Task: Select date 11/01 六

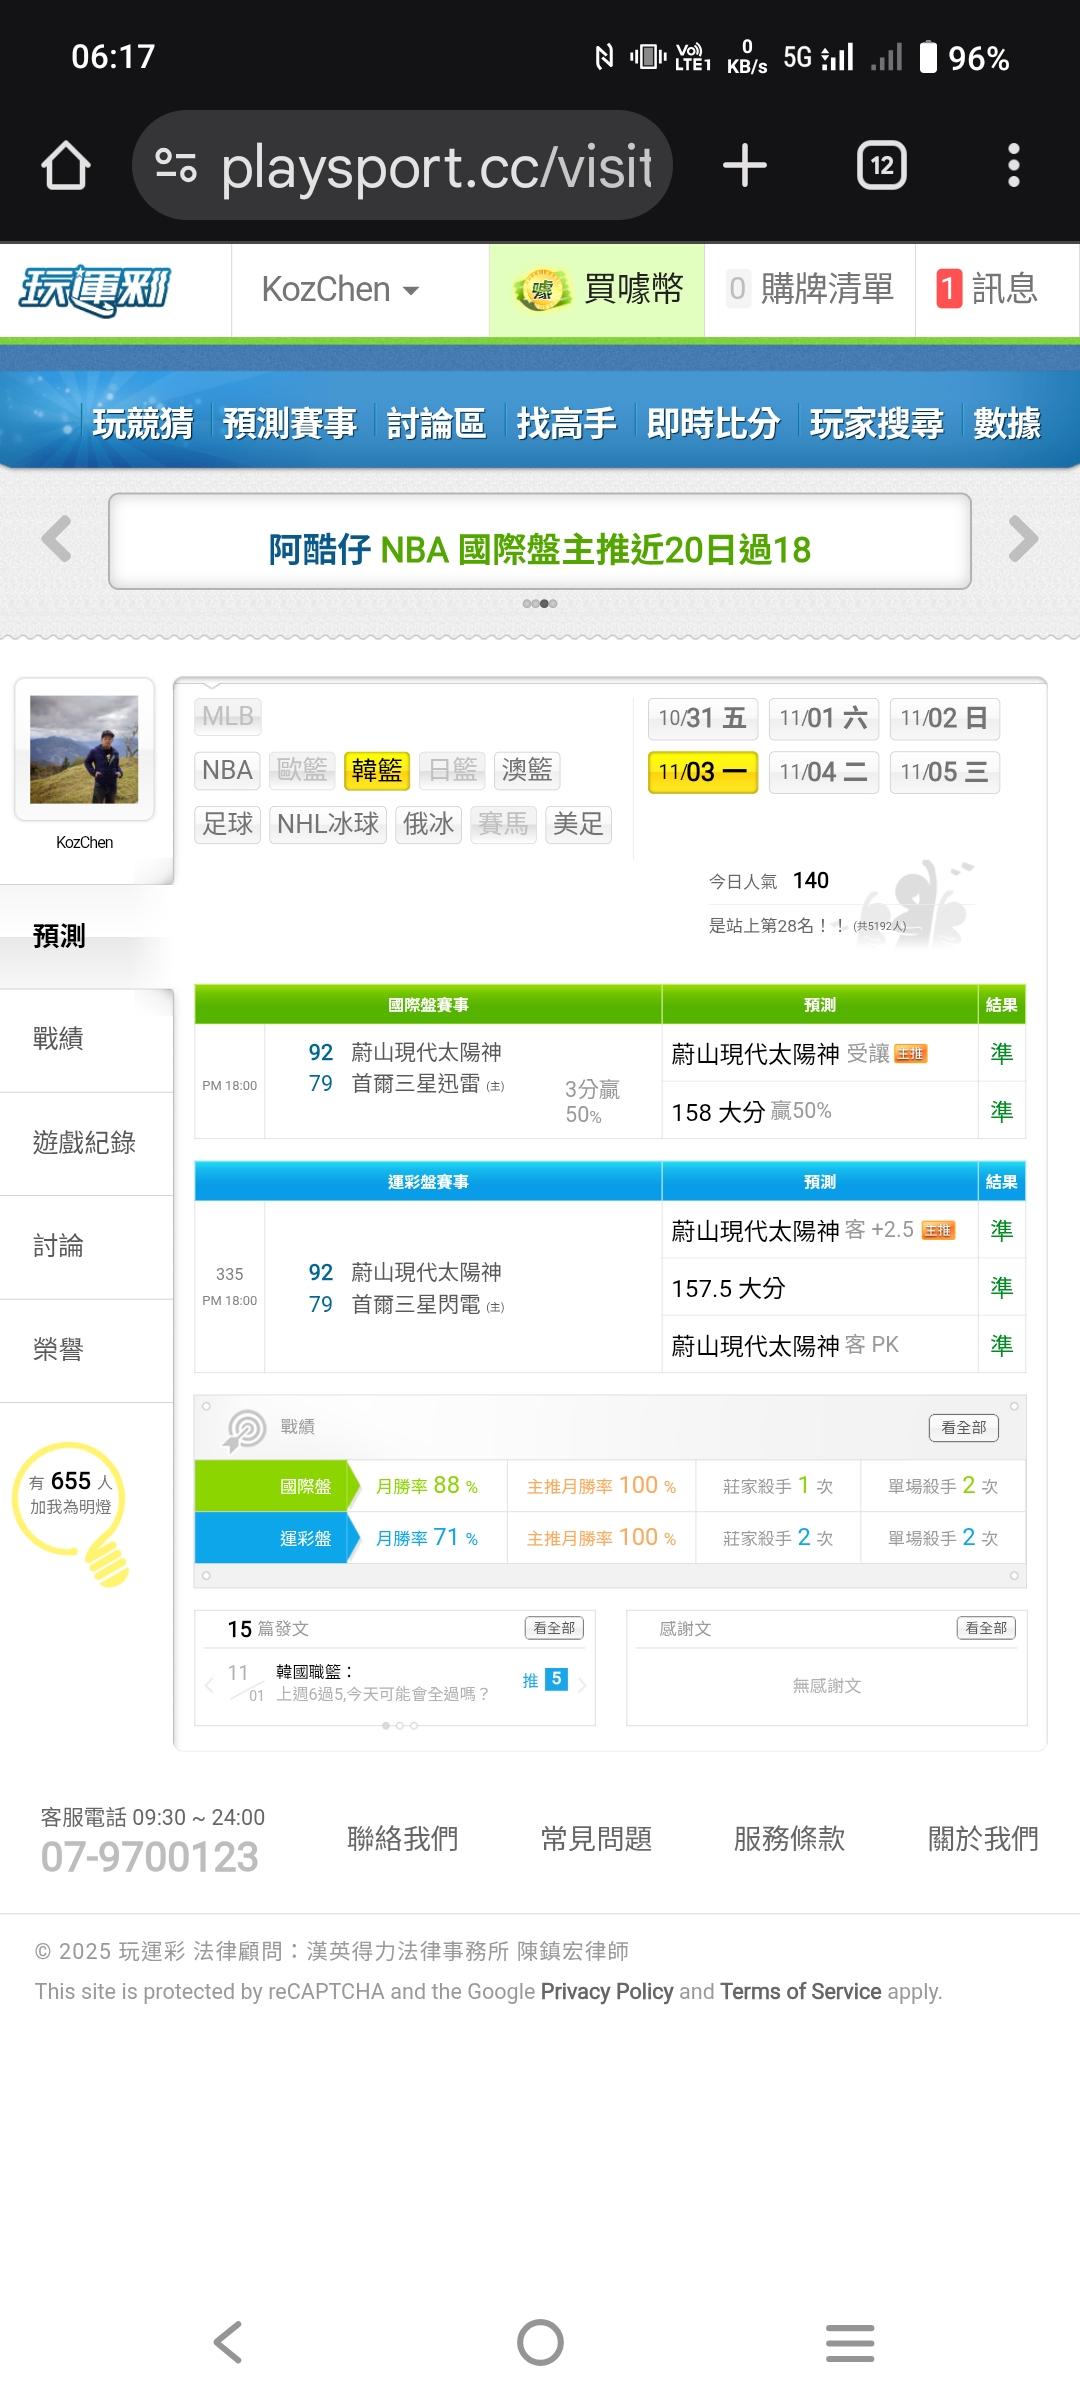Action: coord(824,718)
